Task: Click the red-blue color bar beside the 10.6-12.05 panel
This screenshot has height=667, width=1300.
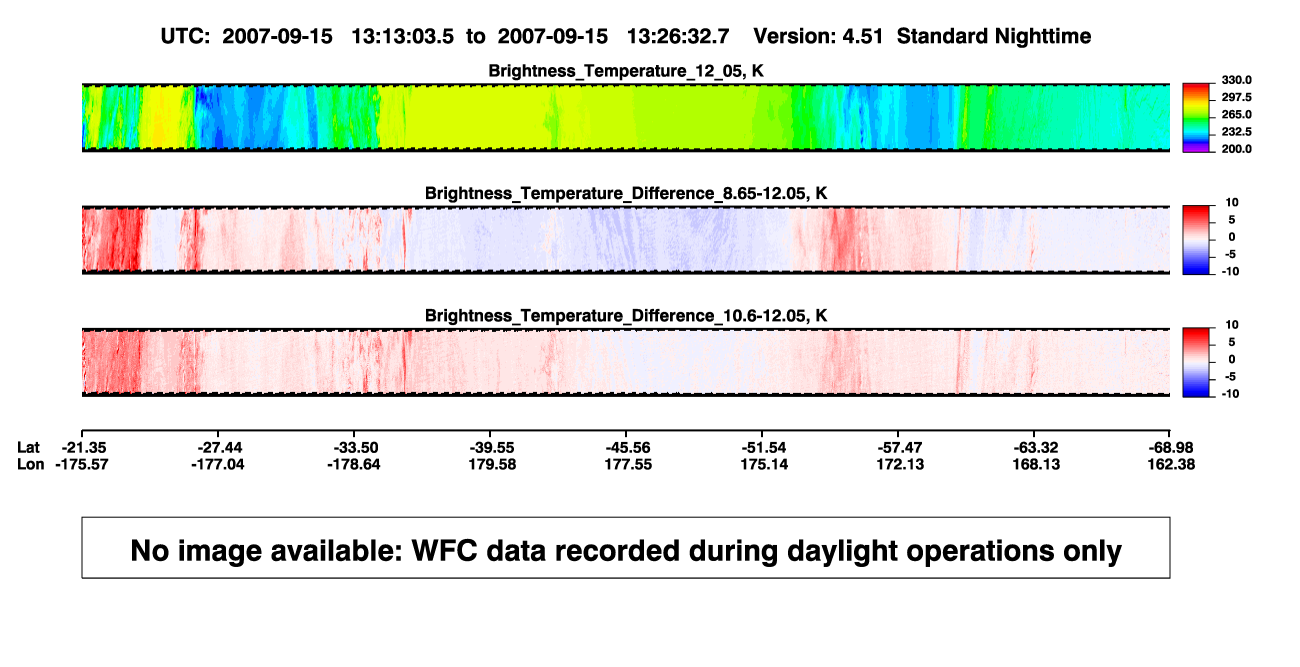Action: 1197,361
